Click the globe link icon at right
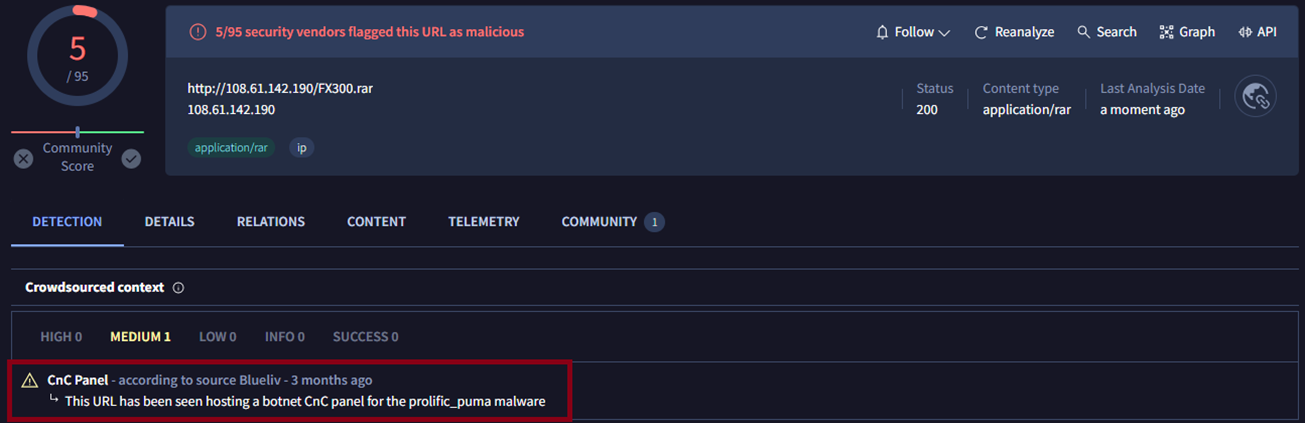Viewport: 1305px width, 423px height. pyautogui.click(x=1255, y=97)
